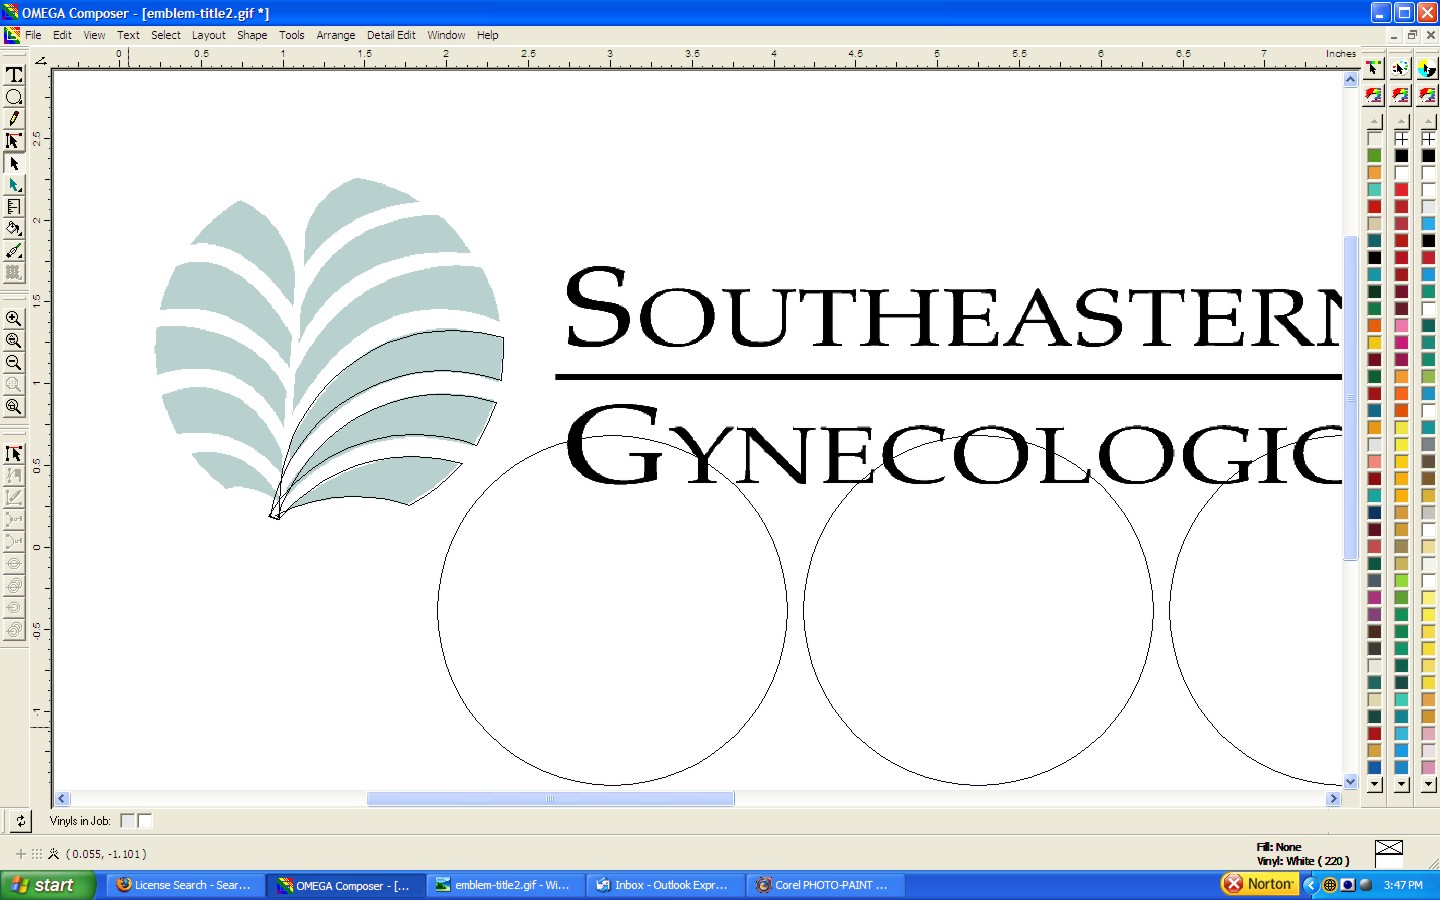Screen dimensions: 1440x900
Task: Select the paint bucket fill tool
Action: (14, 229)
